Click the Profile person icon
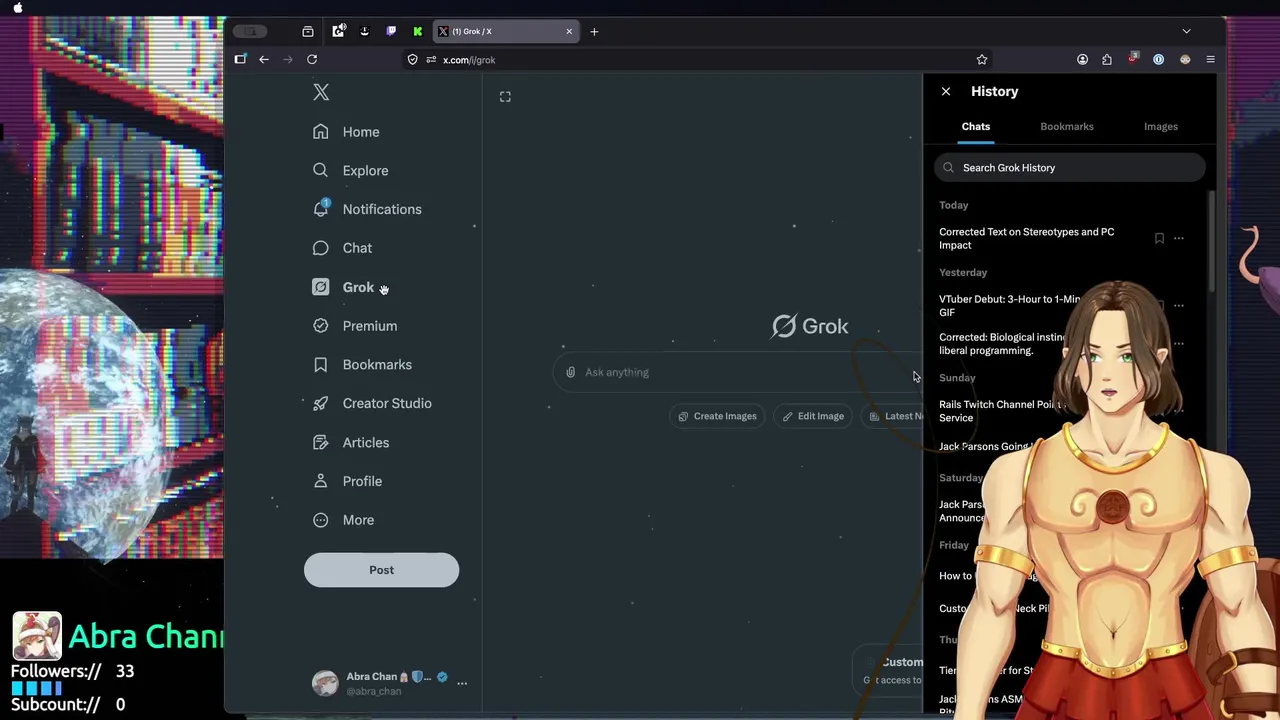The image size is (1280, 720). (320, 481)
